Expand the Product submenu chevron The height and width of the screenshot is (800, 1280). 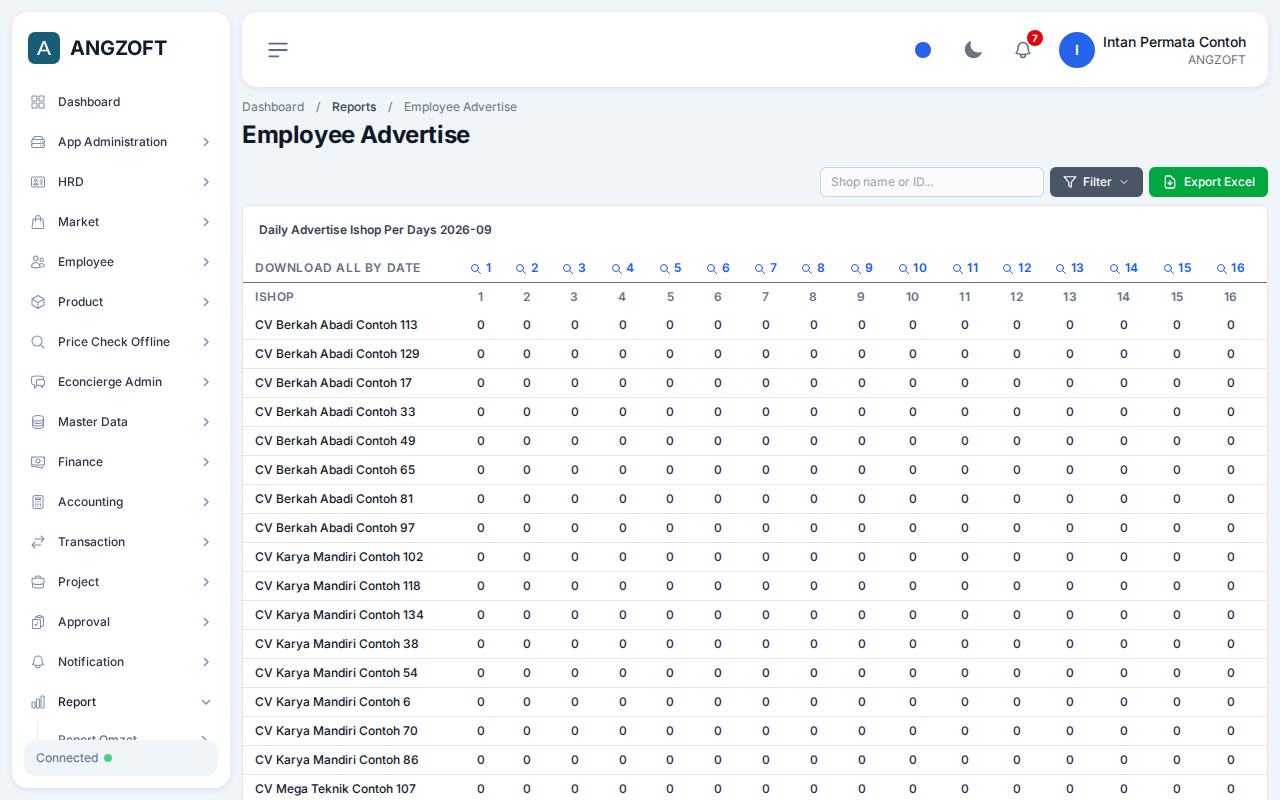(206, 302)
